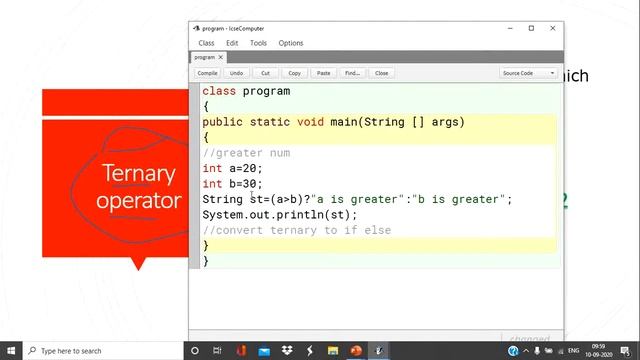Close the BlueJ editor window
The width and height of the screenshot is (640, 360).
click(553, 28)
